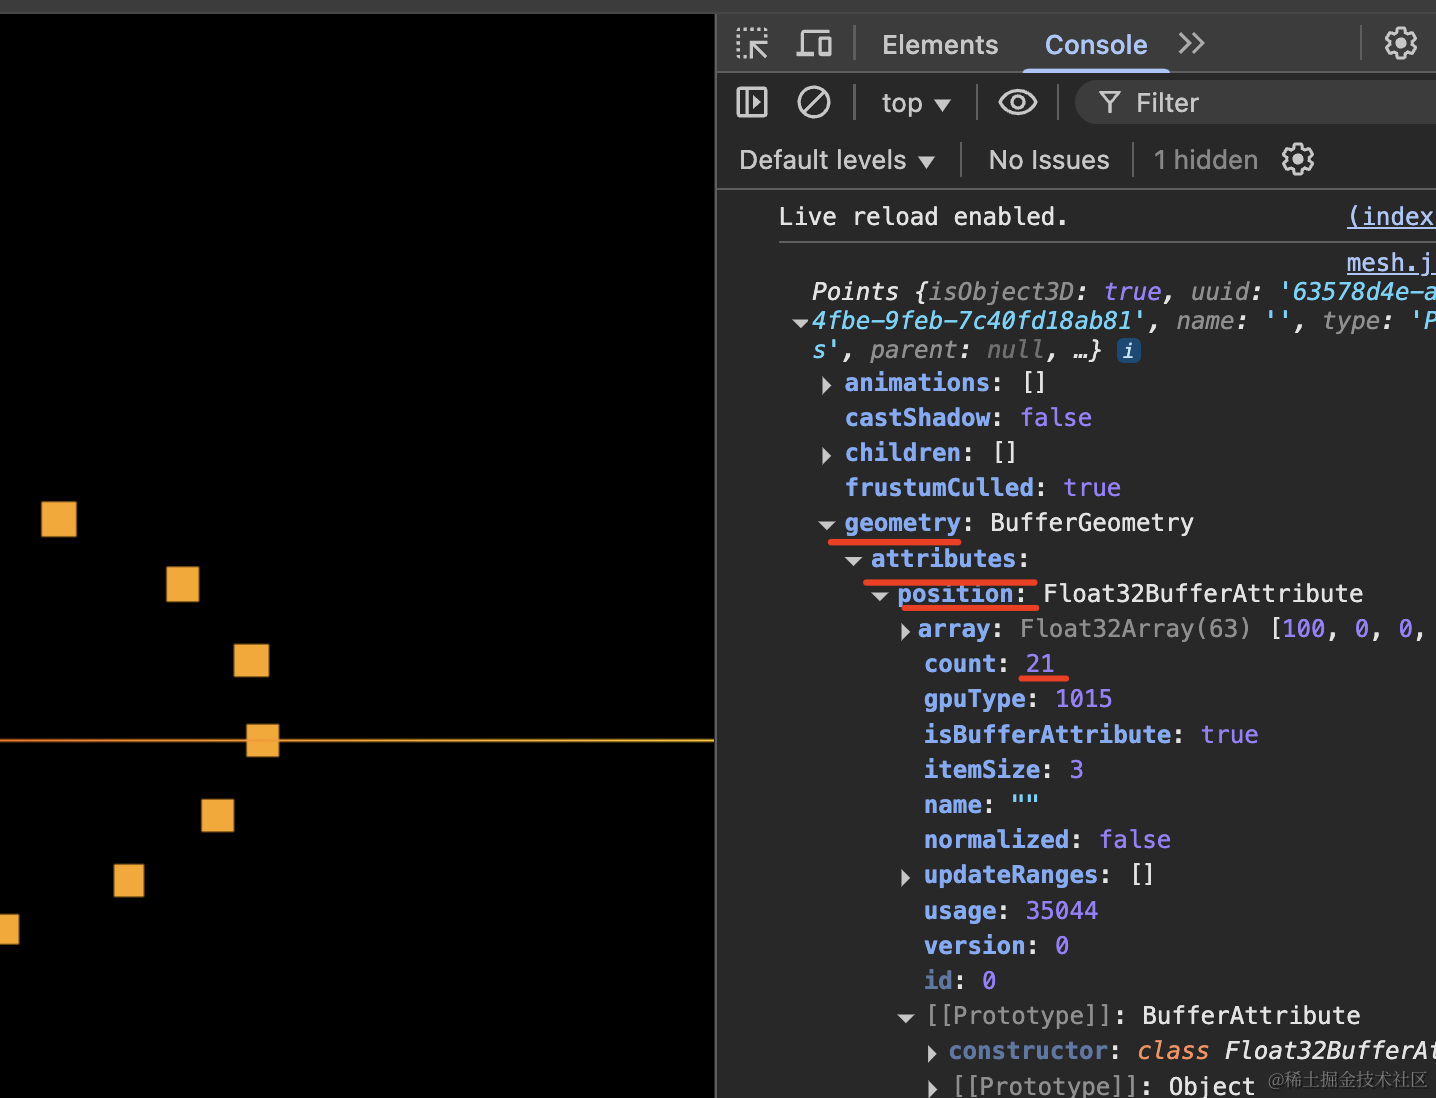Open the Default levels dropdown

(837, 160)
